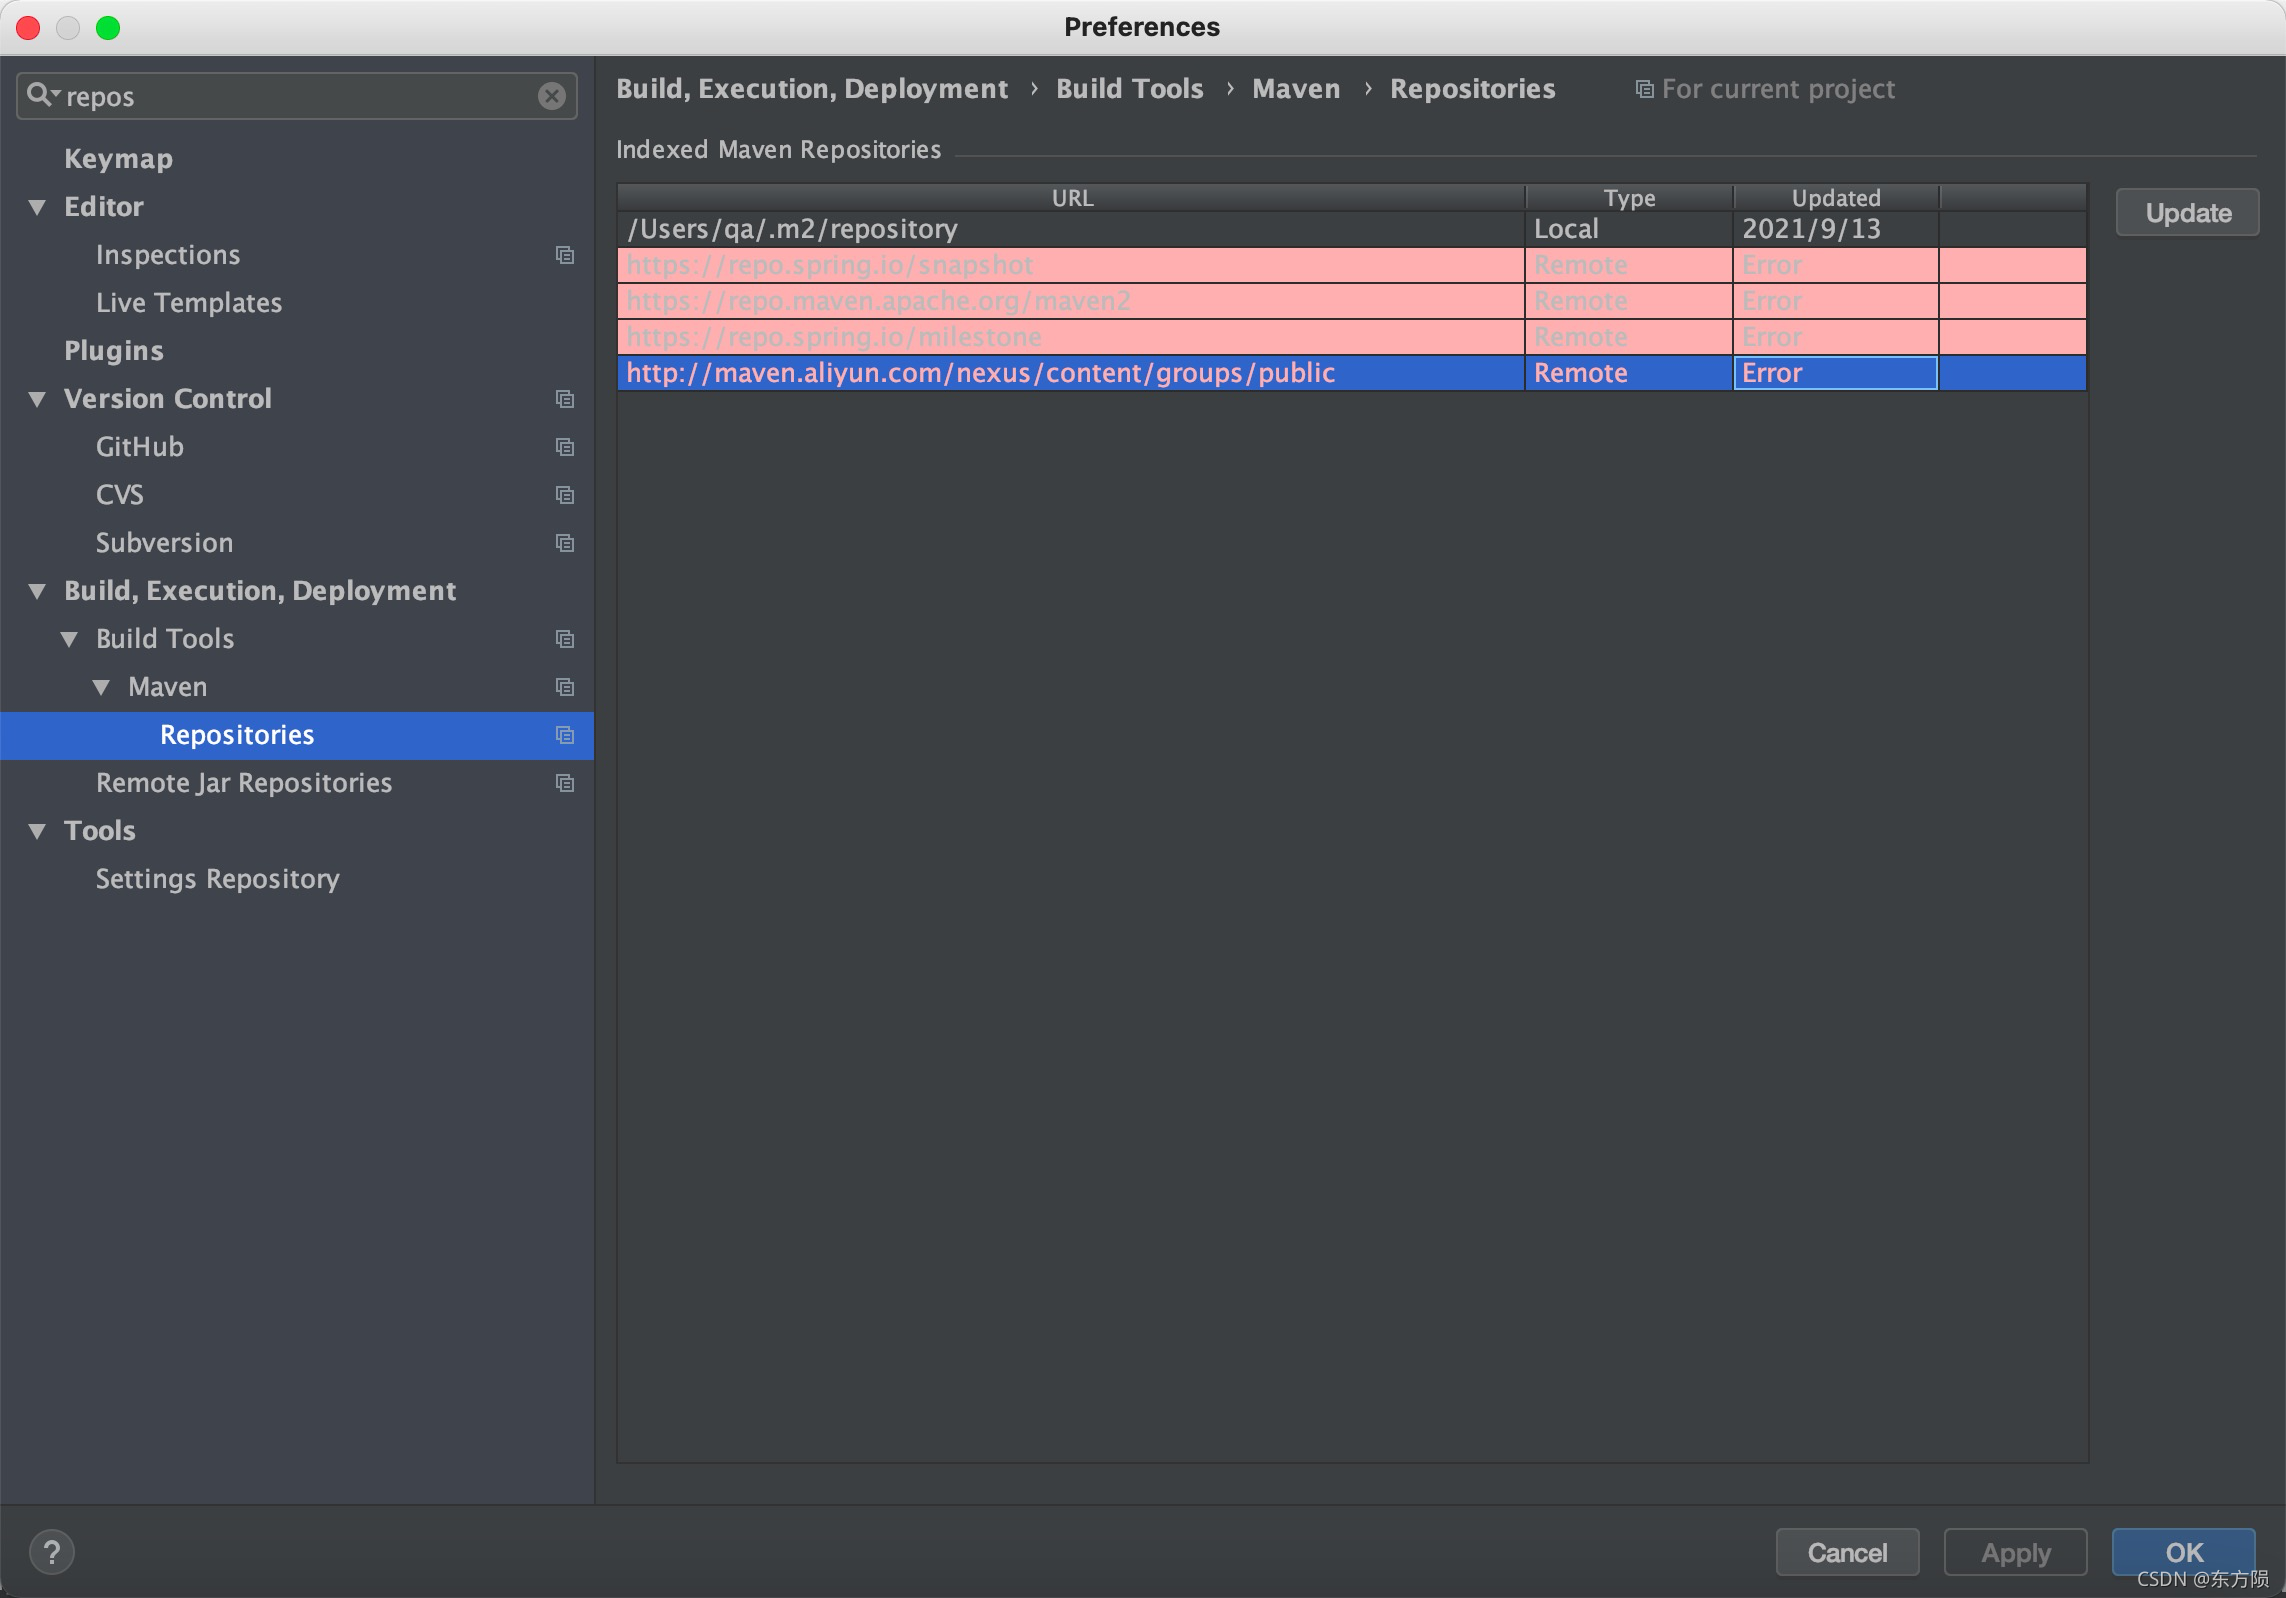Image resolution: width=2286 pixels, height=1598 pixels.
Task: Collapse the Maven tree node
Action: pyautogui.click(x=102, y=687)
